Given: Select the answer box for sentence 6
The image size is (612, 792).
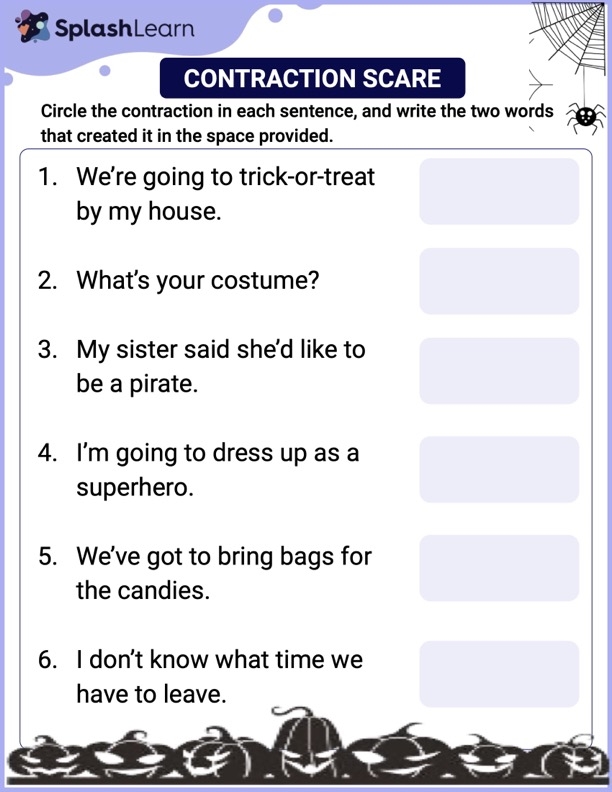Looking at the screenshot, I should click(x=499, y=674).
